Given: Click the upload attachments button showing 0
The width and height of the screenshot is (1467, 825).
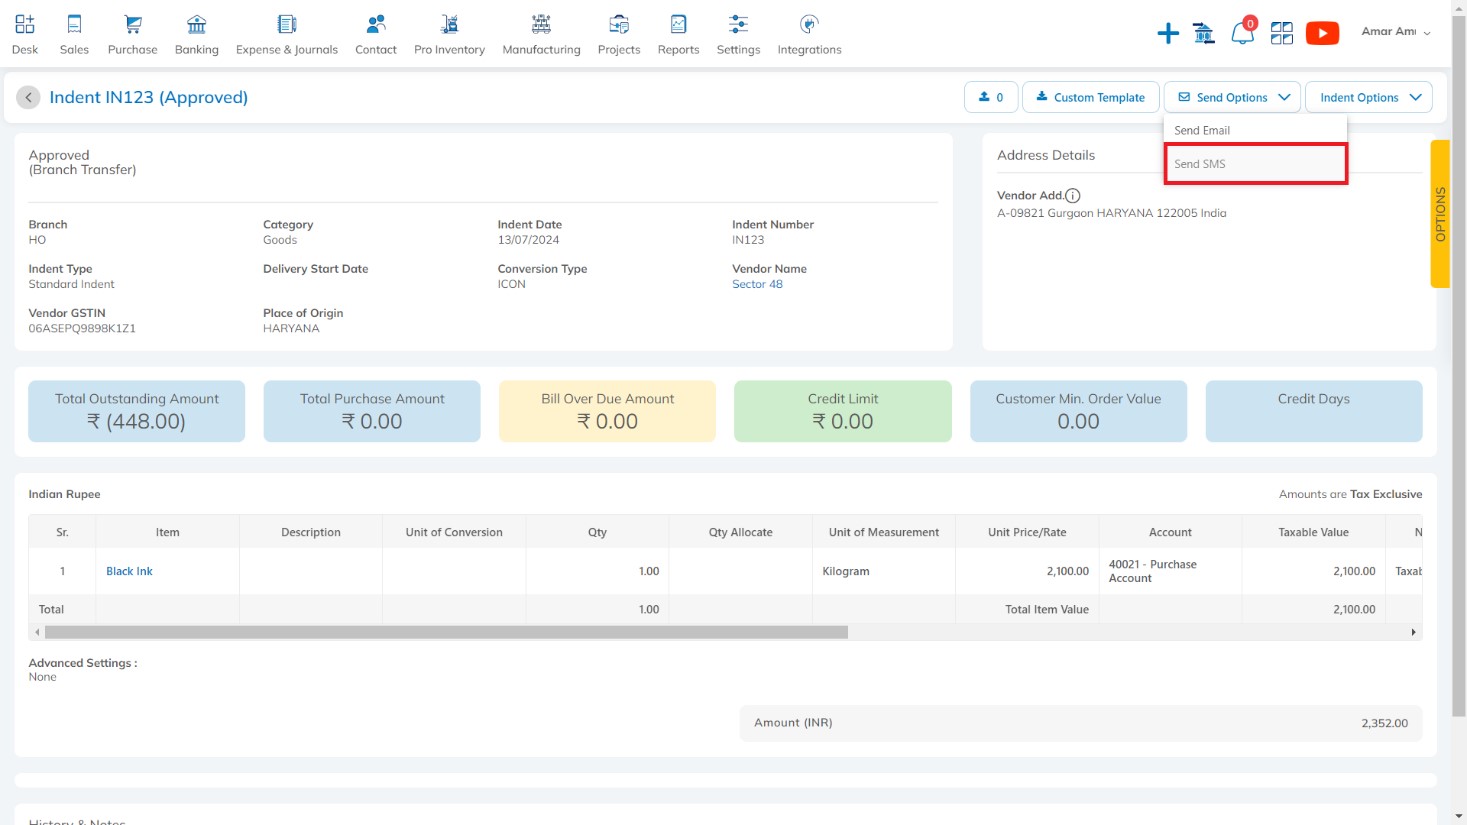Looking at the screenshot, I should click(x=991, y=97).
